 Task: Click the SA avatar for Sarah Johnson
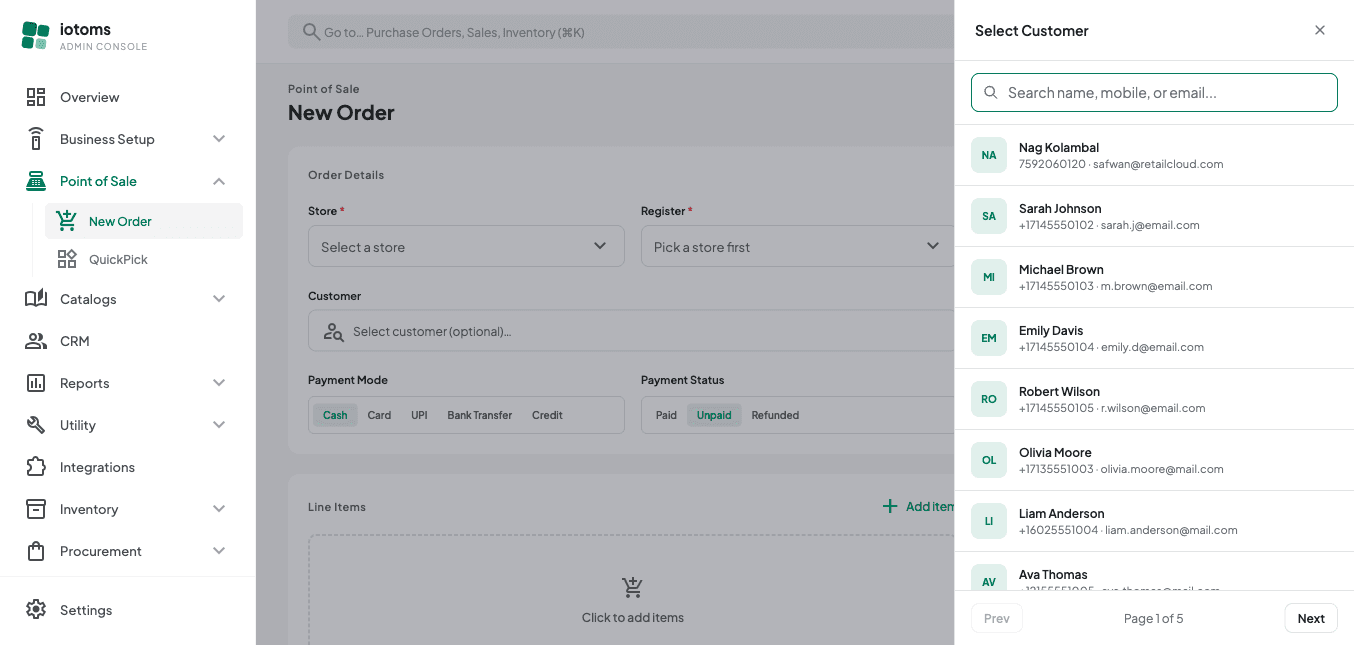(989, 216)
